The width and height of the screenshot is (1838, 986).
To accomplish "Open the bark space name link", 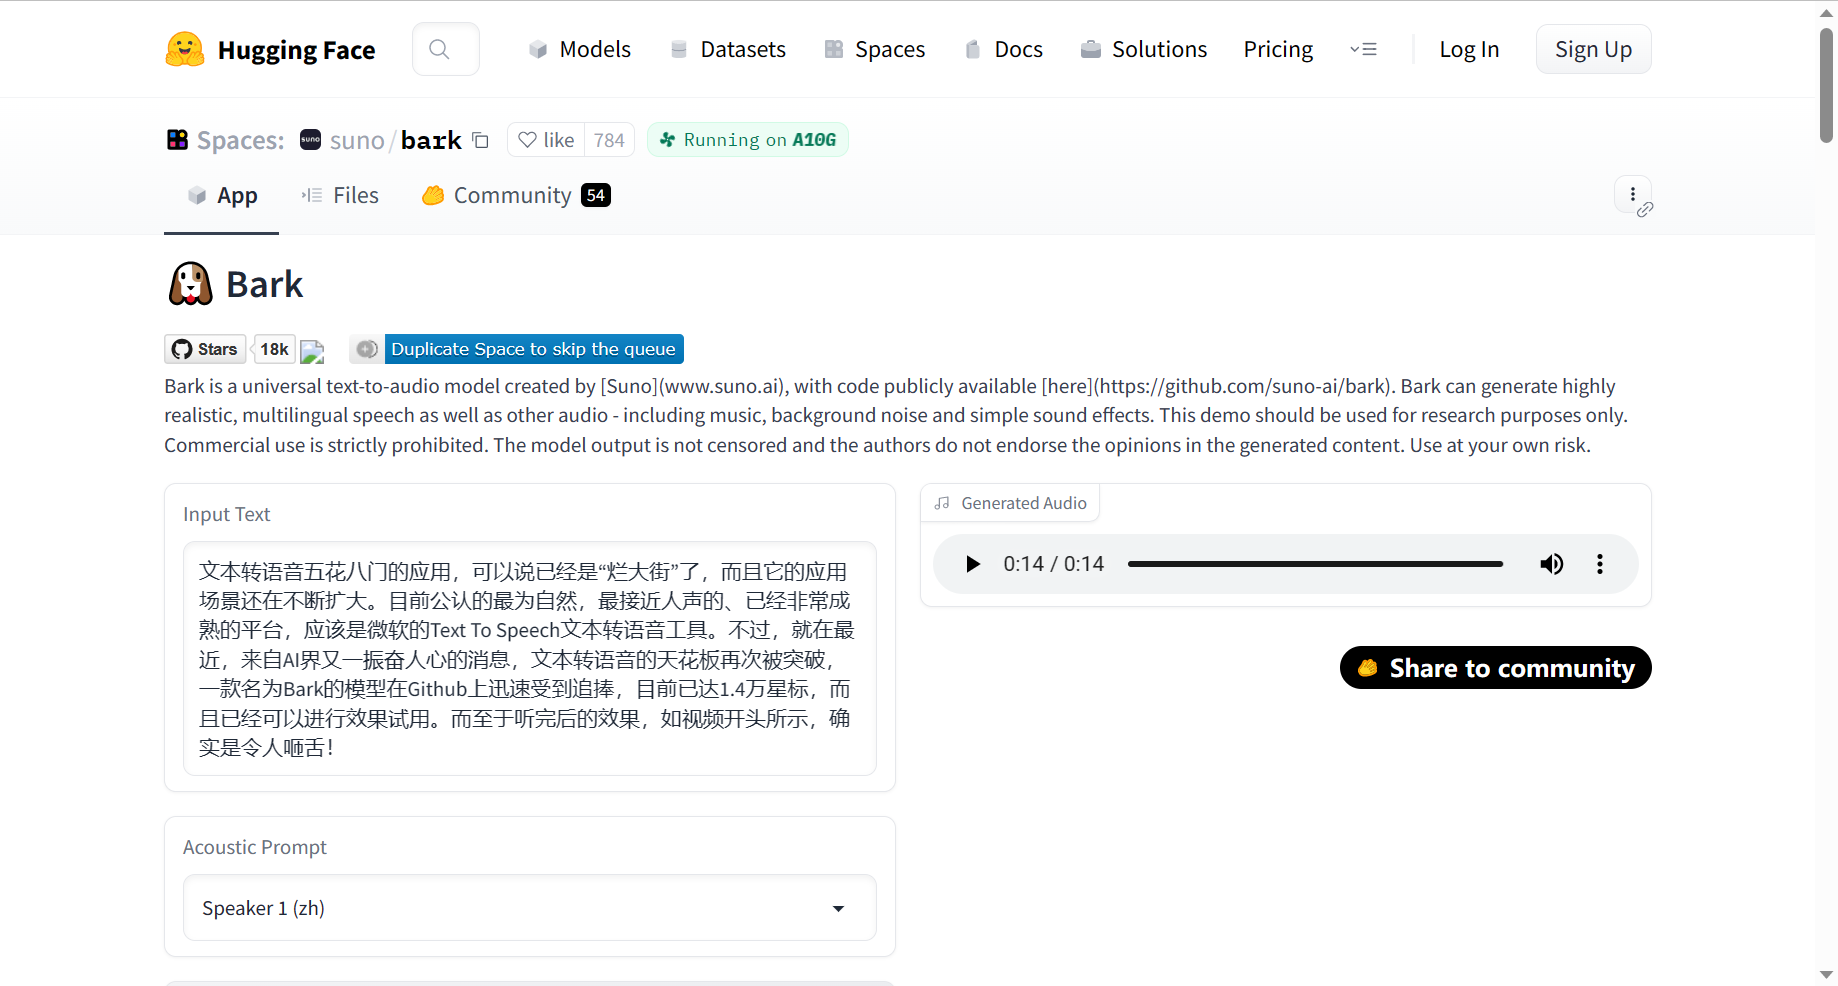I will pos(431,140).
